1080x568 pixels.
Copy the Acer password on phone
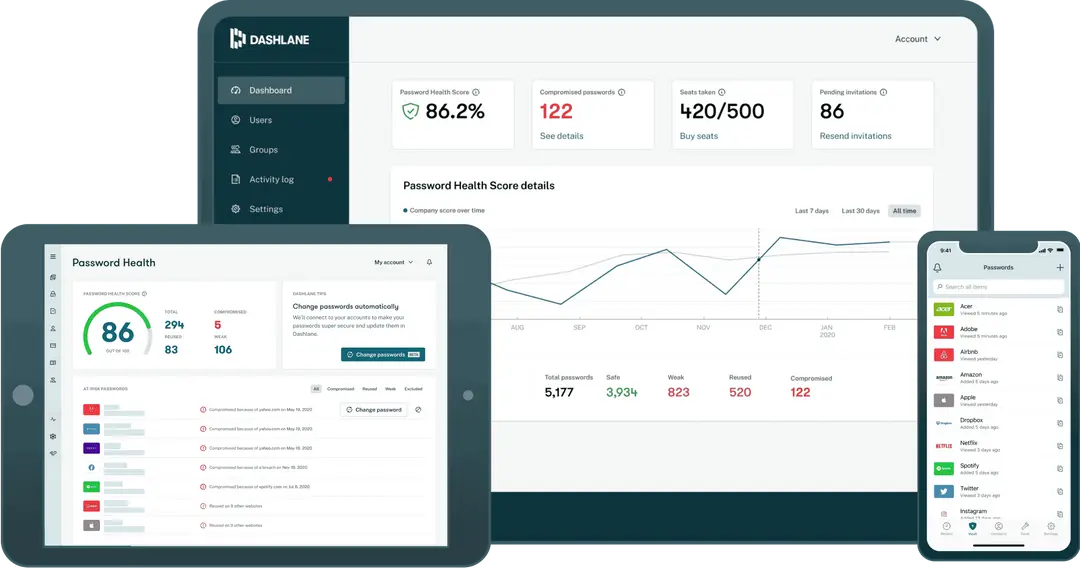(1060, 310)
